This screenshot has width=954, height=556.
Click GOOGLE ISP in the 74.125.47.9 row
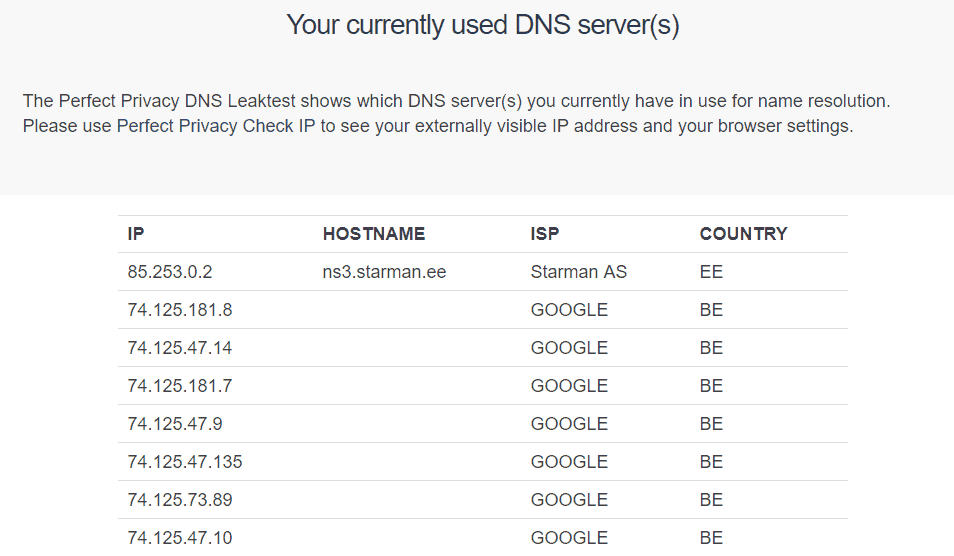[x=569, y=423]
